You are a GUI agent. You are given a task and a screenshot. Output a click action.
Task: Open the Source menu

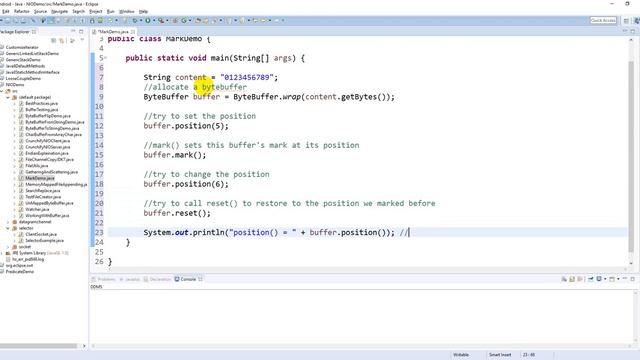click(x=40, y=11)
